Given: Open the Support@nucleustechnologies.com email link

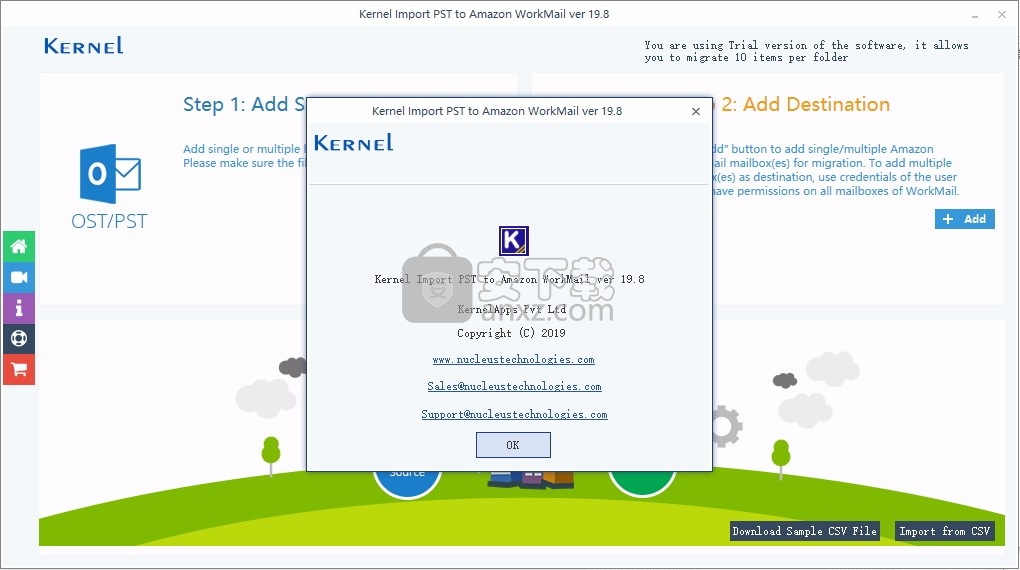Looking at the screenshot, I should tap(514, 414).
